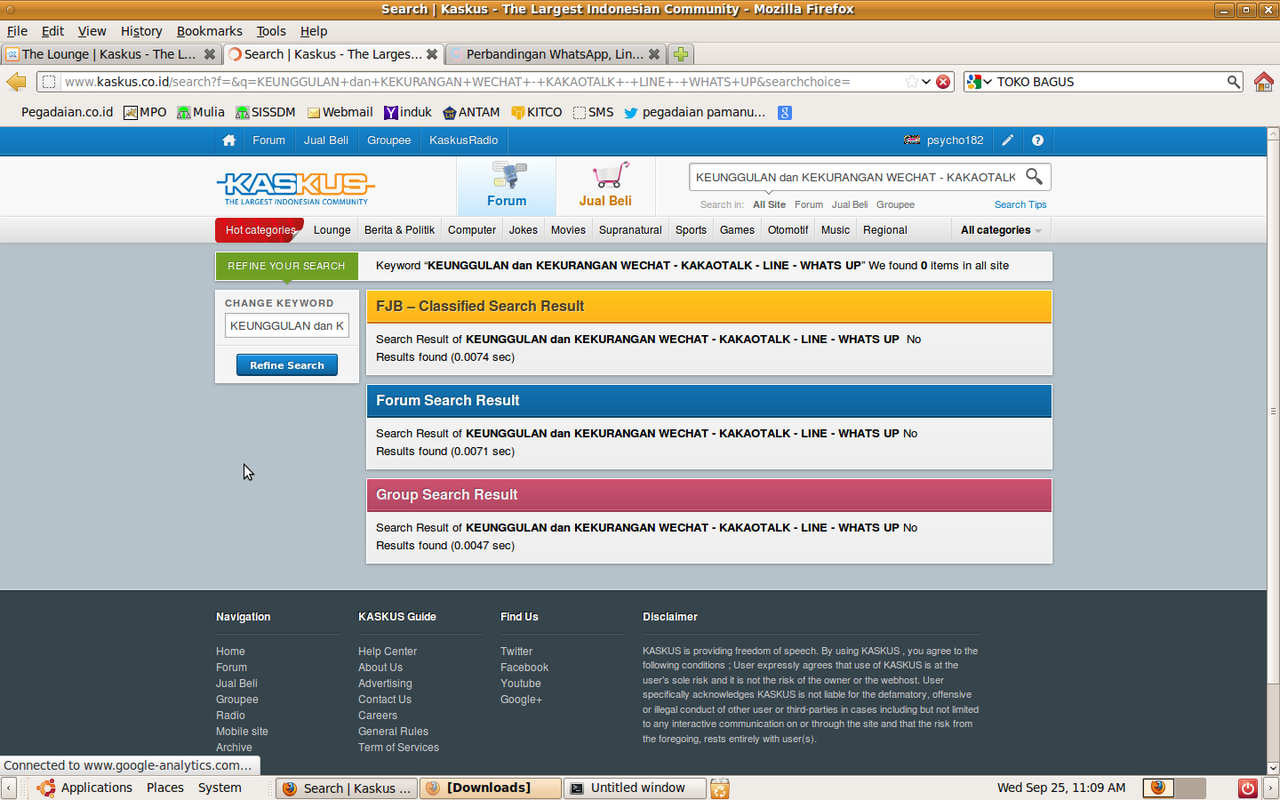Screen dimensions: 1280x800
Task: Select Groupee search scope option
Action: (x=895, y=204)
